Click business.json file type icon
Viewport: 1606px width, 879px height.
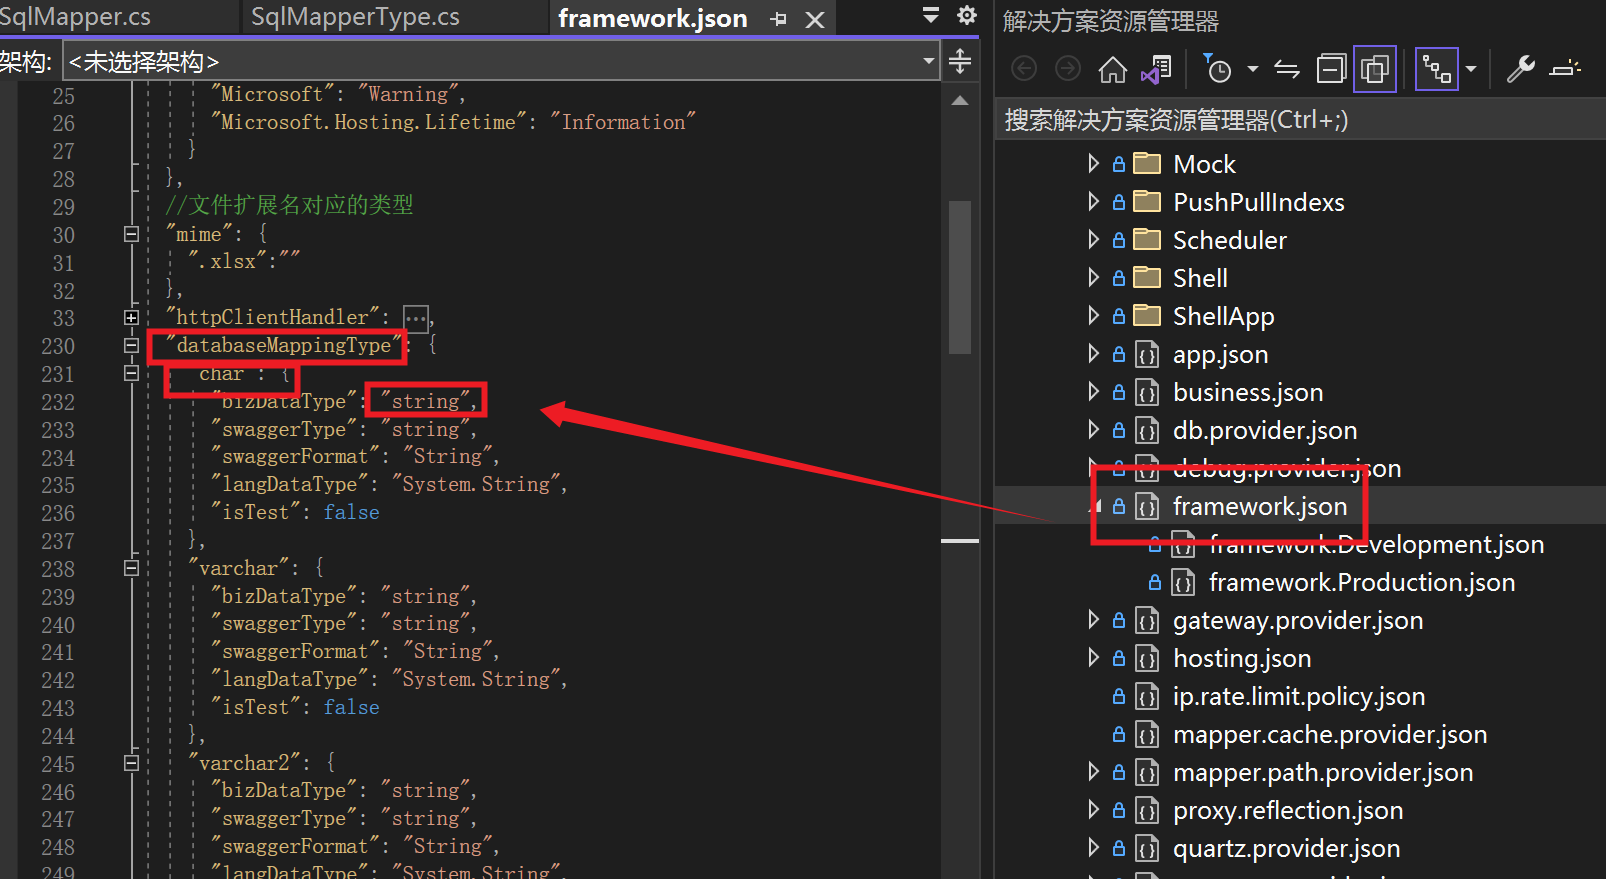click(x=1147, y=392)
